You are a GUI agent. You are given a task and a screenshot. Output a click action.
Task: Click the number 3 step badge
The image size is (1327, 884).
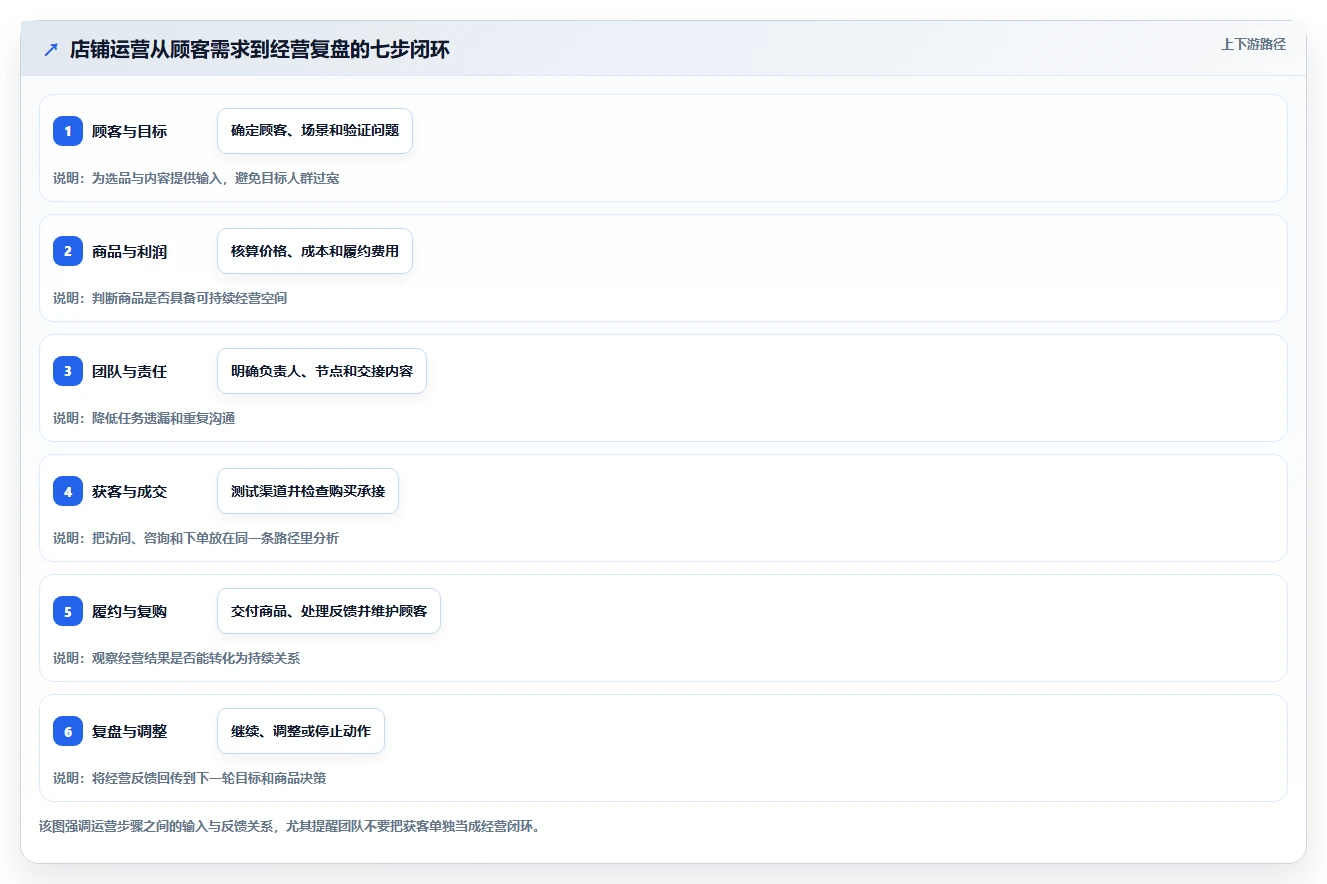(x=68, y=371)
